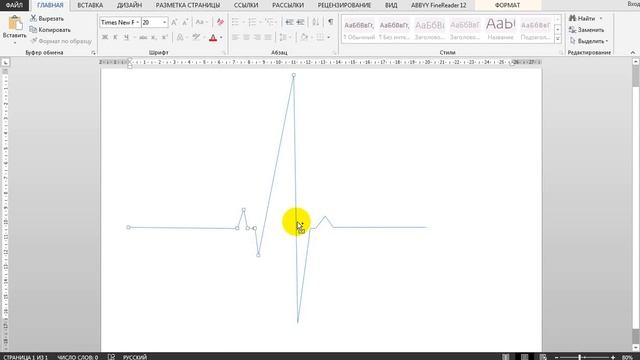Toggle align text left
This screenshot has width=640, height=360.
point(236,38)
